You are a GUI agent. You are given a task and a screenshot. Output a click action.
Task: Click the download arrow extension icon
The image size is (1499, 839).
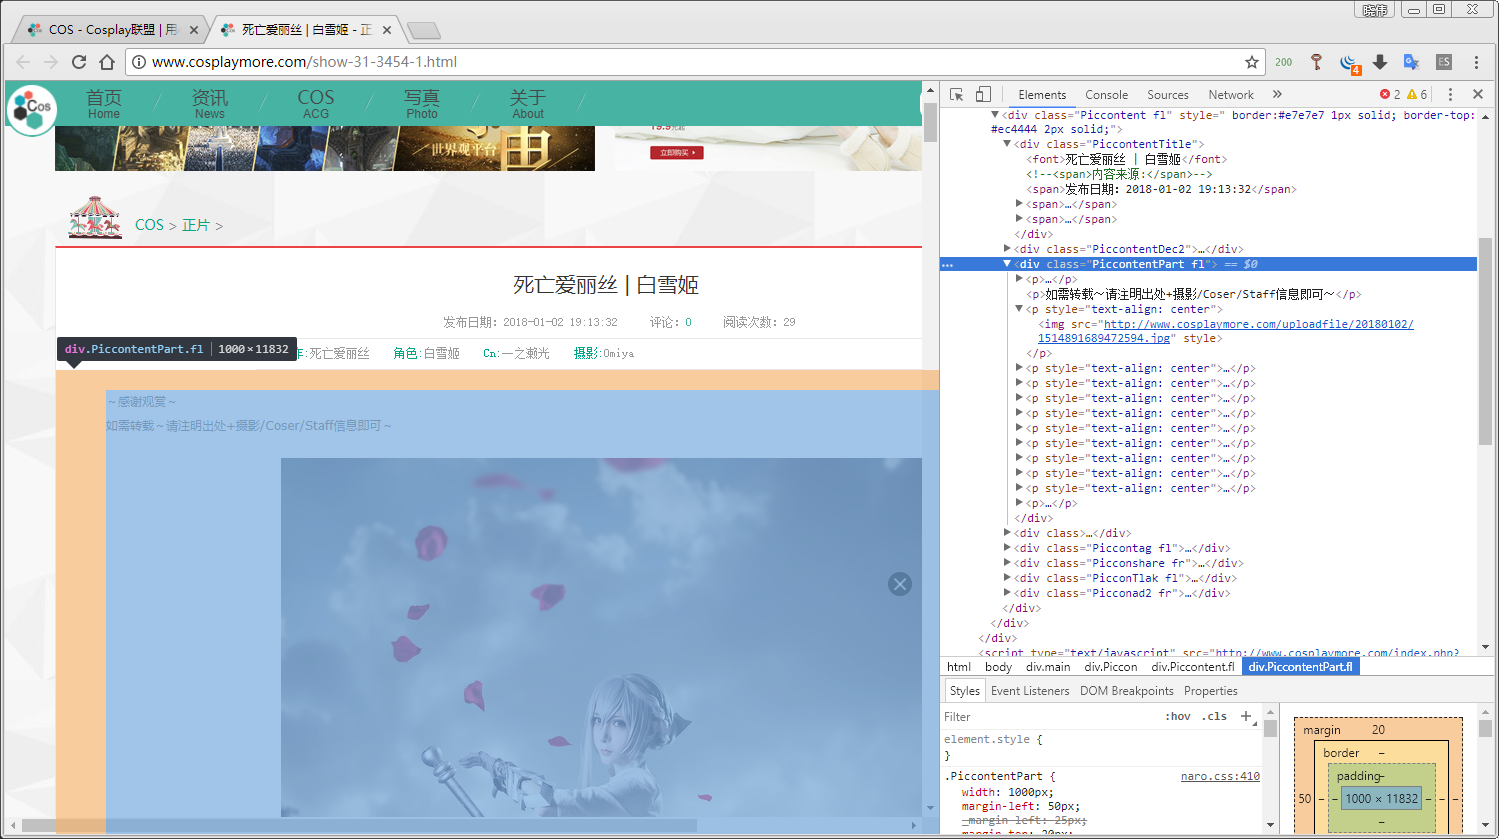pyautogui.click(x=1380, y=62)
